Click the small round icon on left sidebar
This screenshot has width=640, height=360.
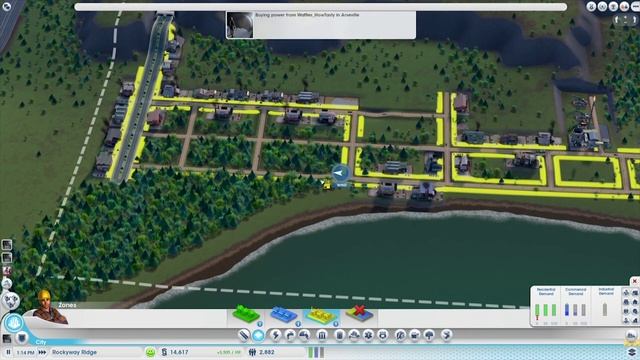point(7,283)
